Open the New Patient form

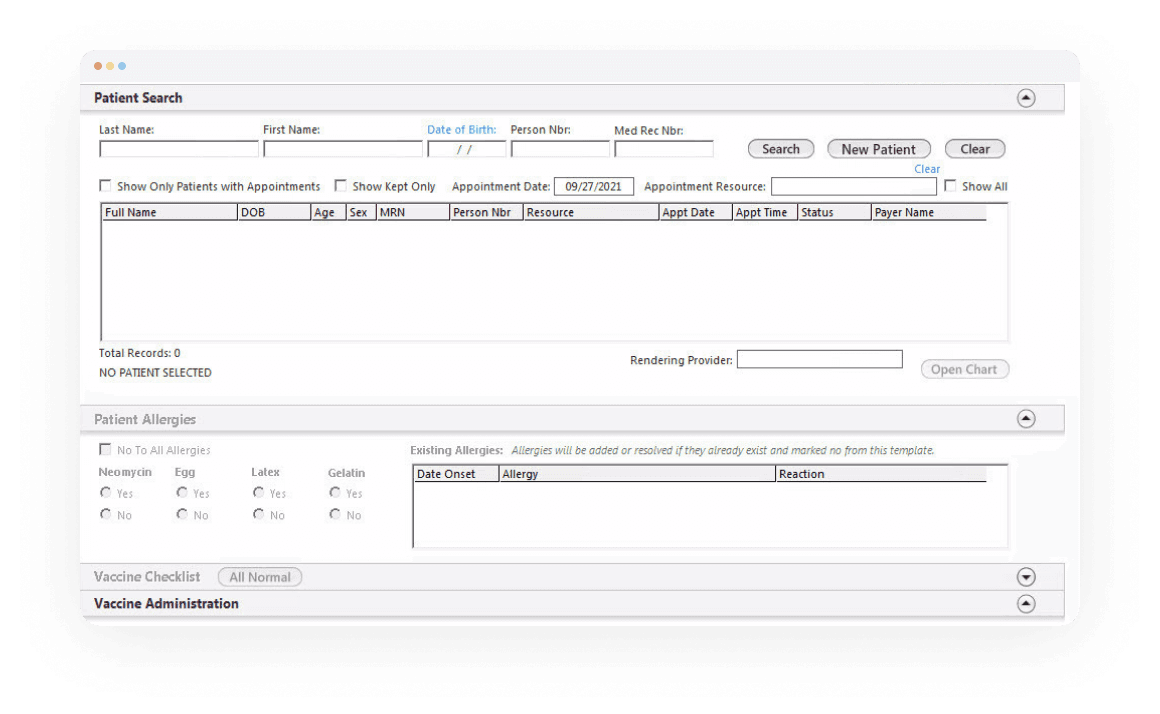pyautogui.click(x=878, y=148)
